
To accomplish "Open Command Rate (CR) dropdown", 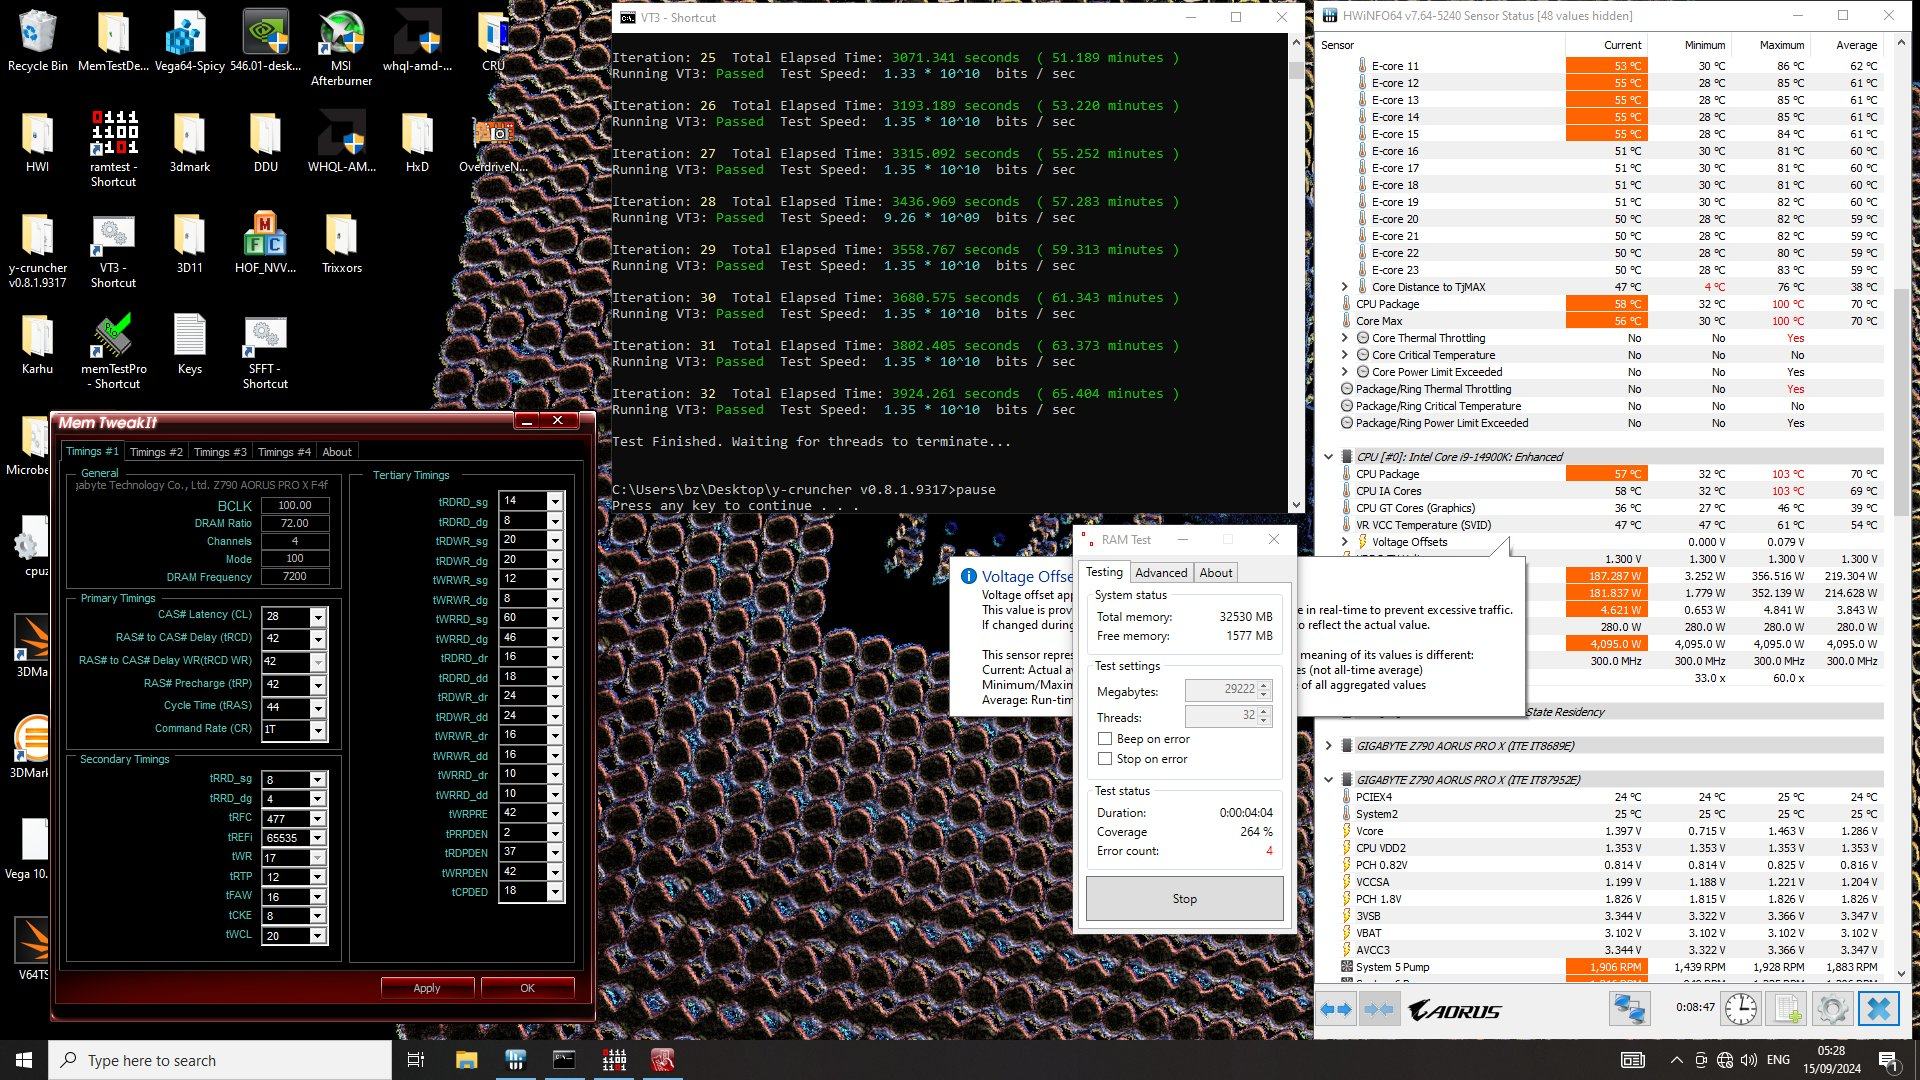I will coord(318,730).
